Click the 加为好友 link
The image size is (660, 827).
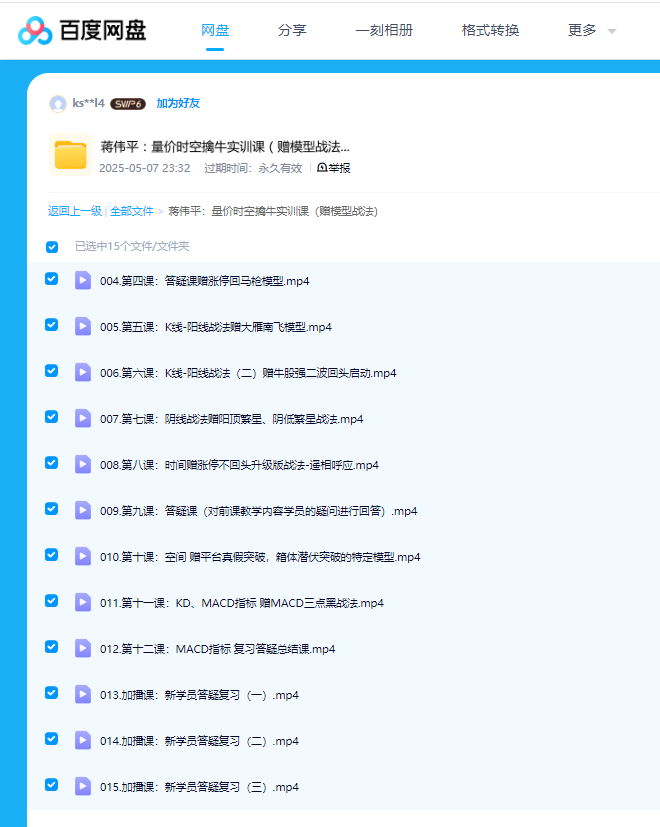178,103
